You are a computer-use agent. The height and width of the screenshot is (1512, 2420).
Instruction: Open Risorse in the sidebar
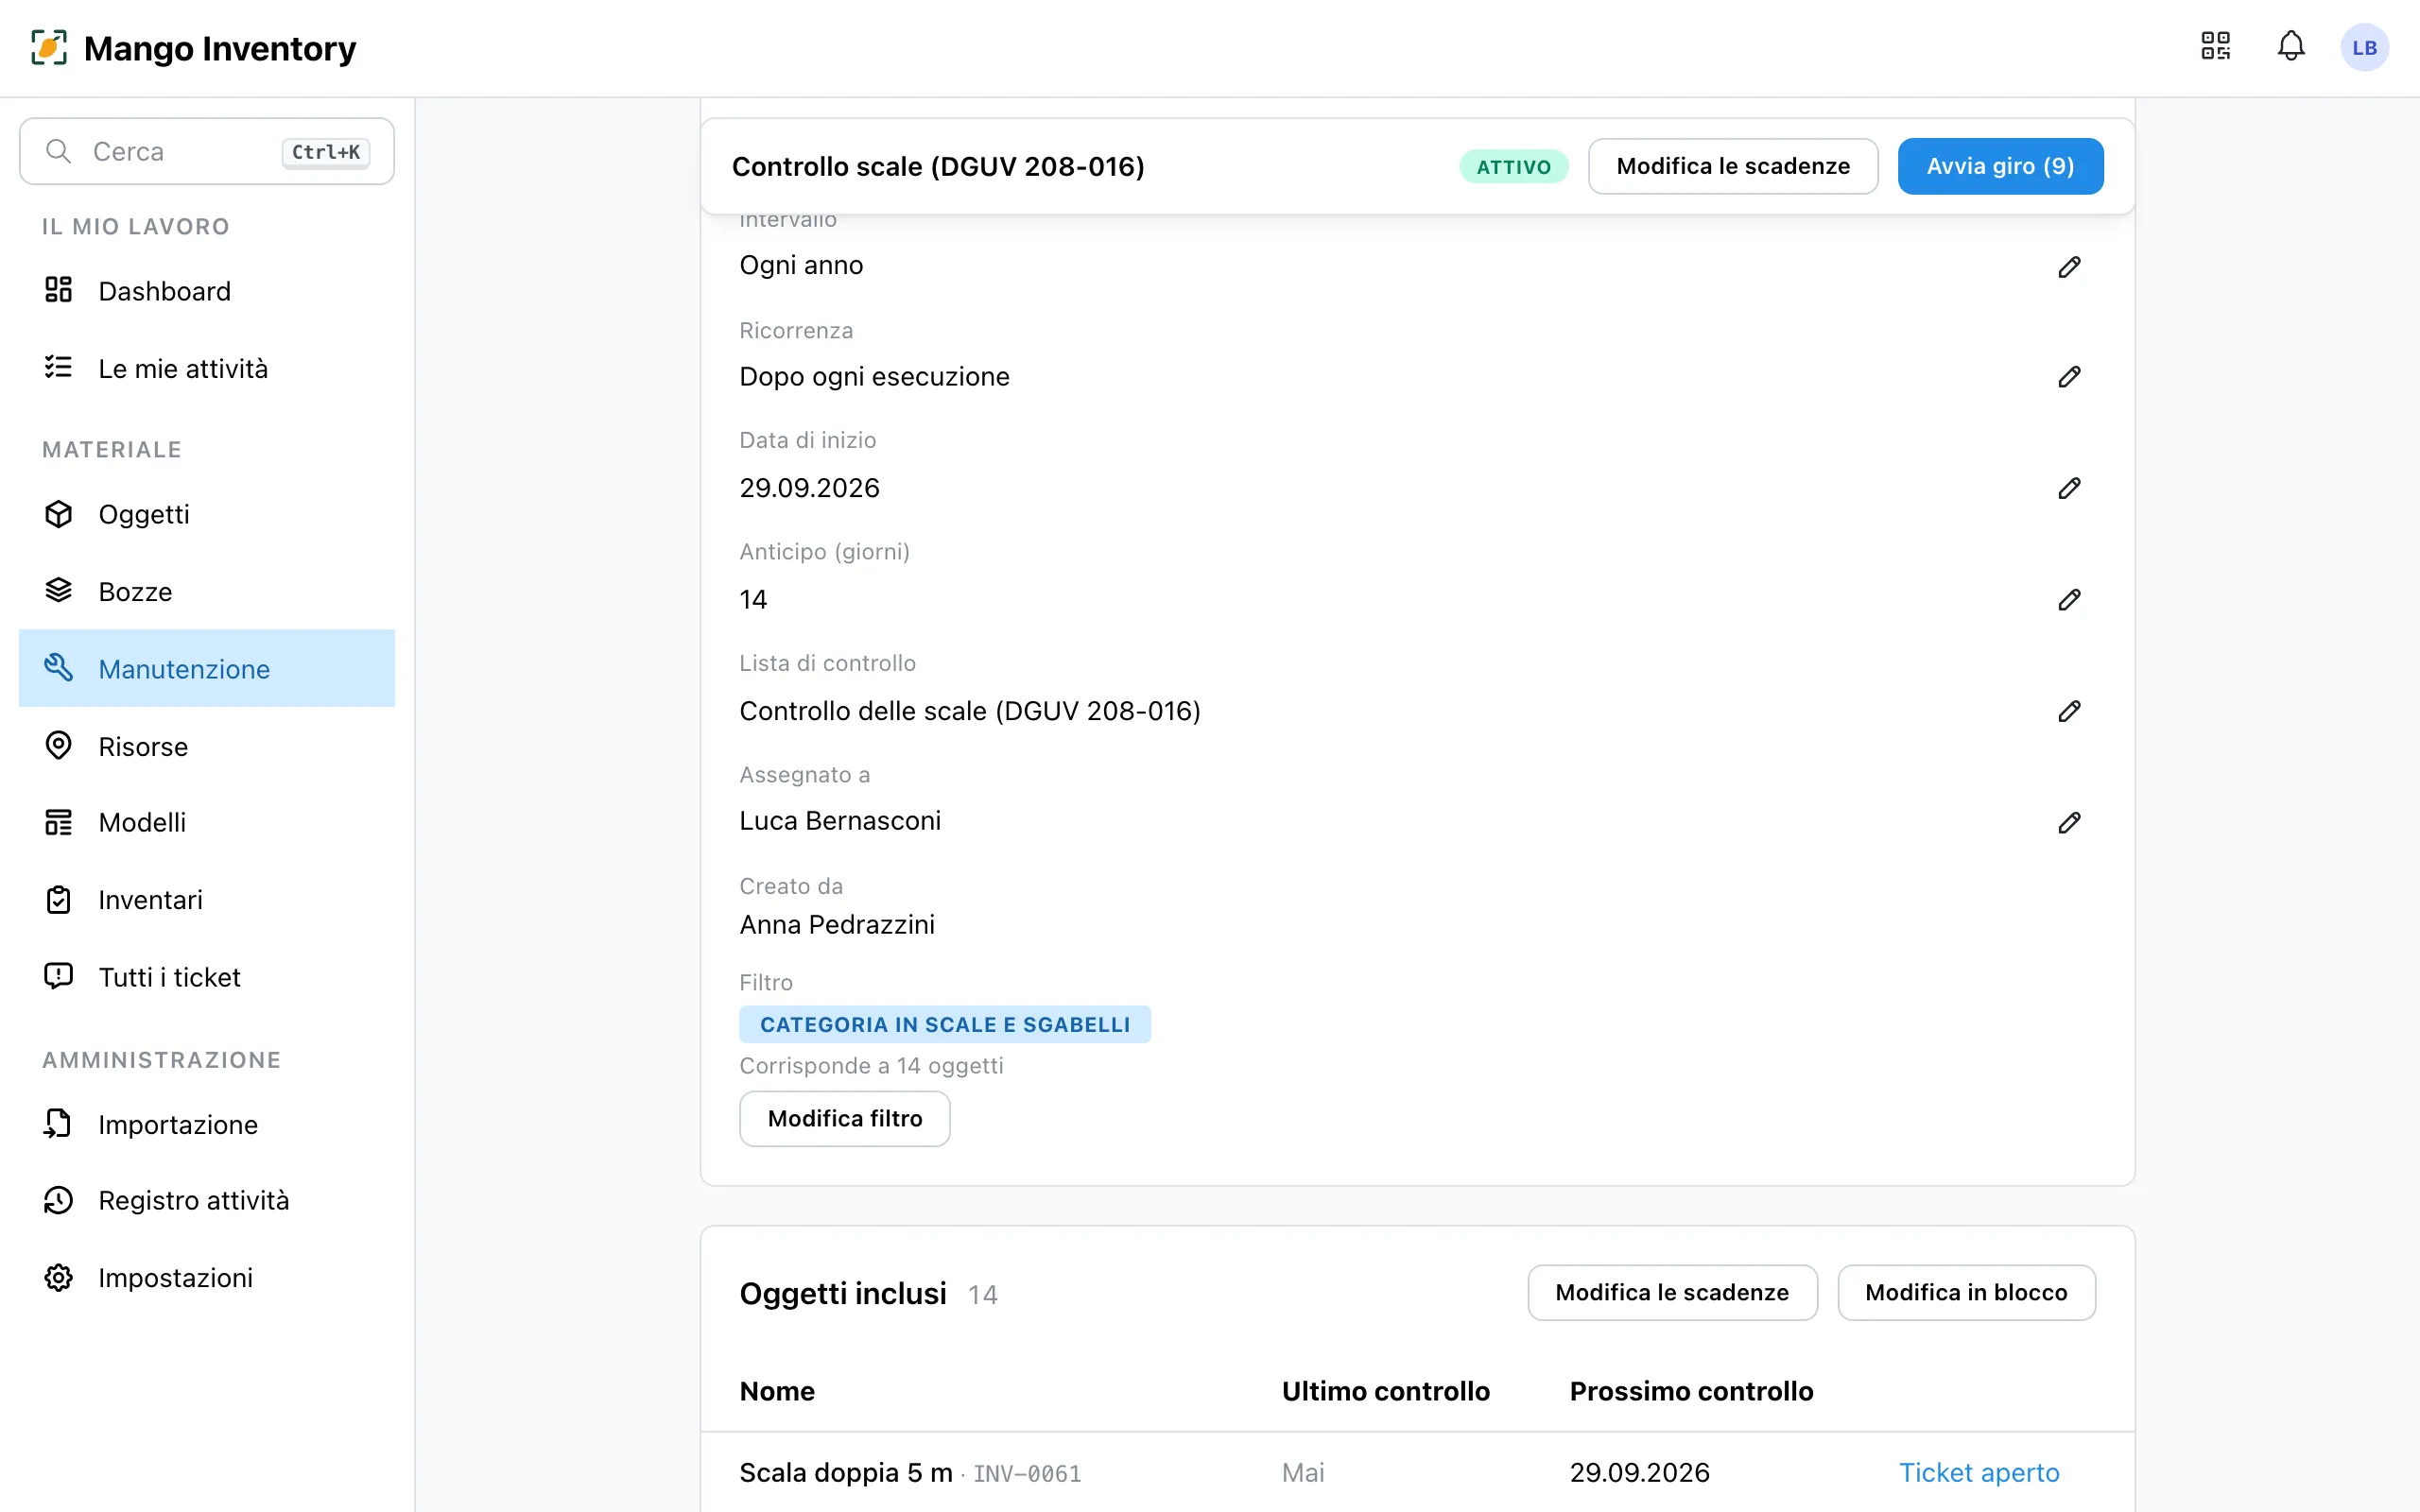coord(207,746)
